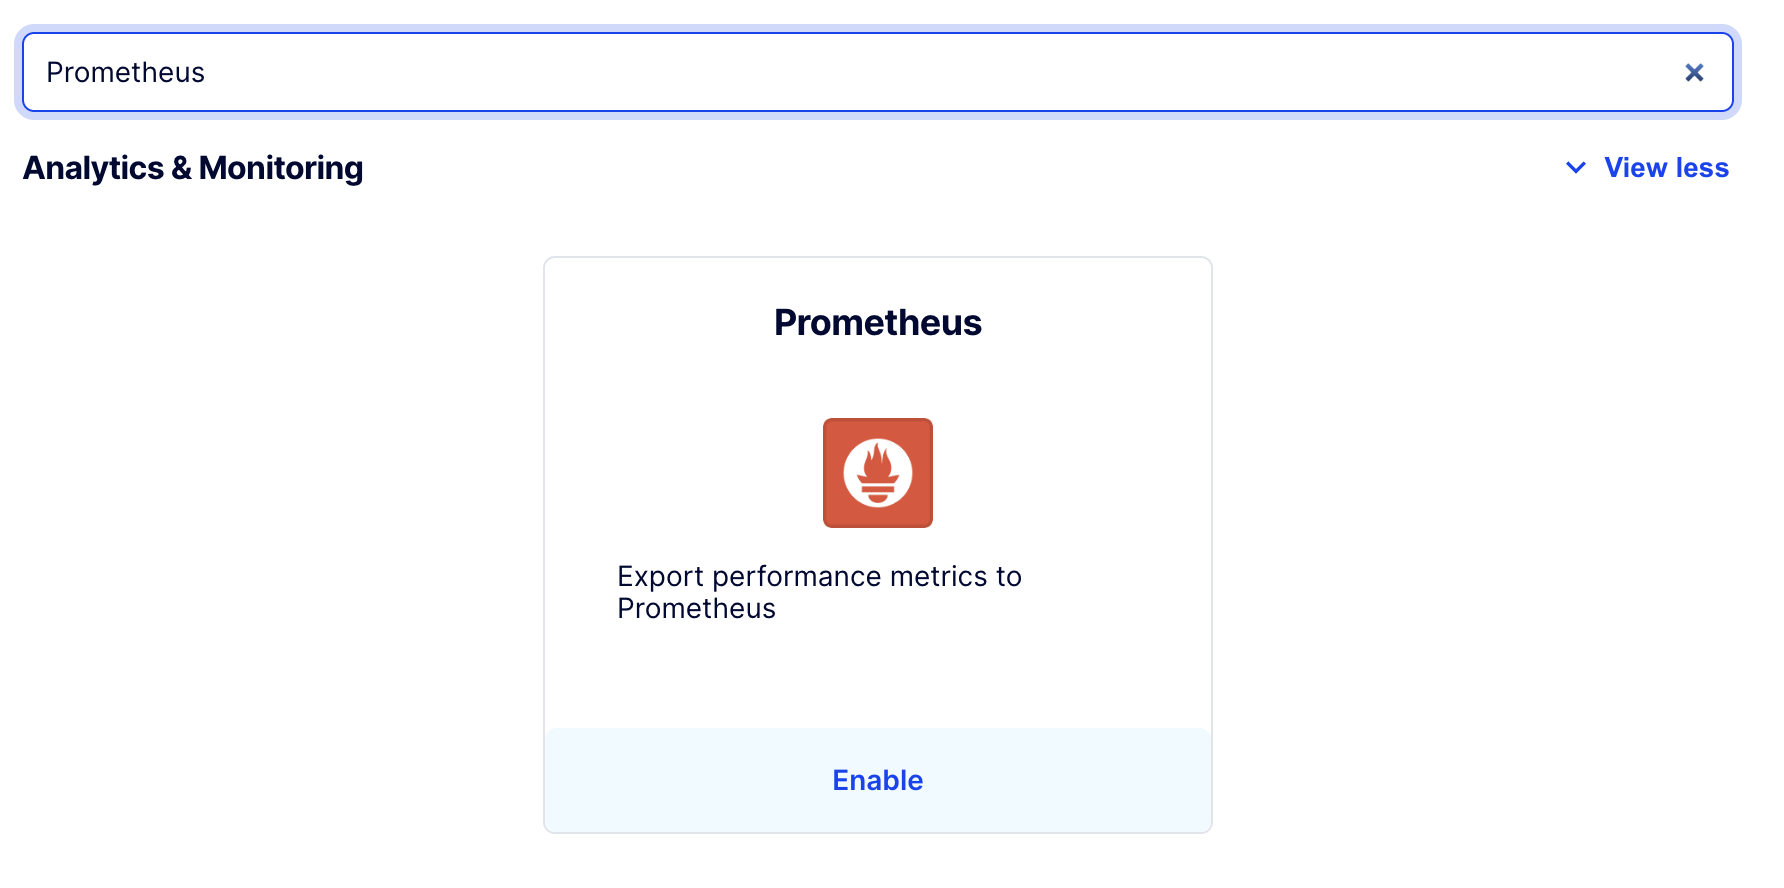1784x888 pixels.
Task: Click the torch flame in the Prometheus icon
Action: tap(877, 463)
